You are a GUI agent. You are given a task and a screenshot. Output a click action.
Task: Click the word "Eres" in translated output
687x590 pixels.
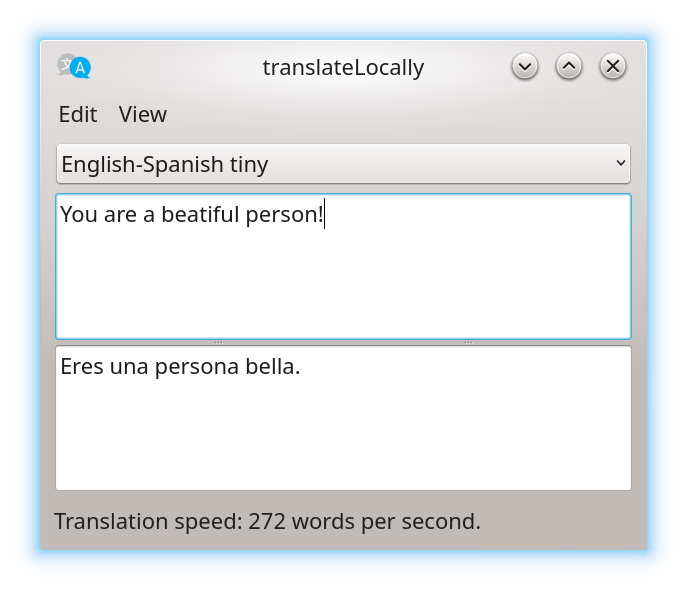click(x=82, y=367)
